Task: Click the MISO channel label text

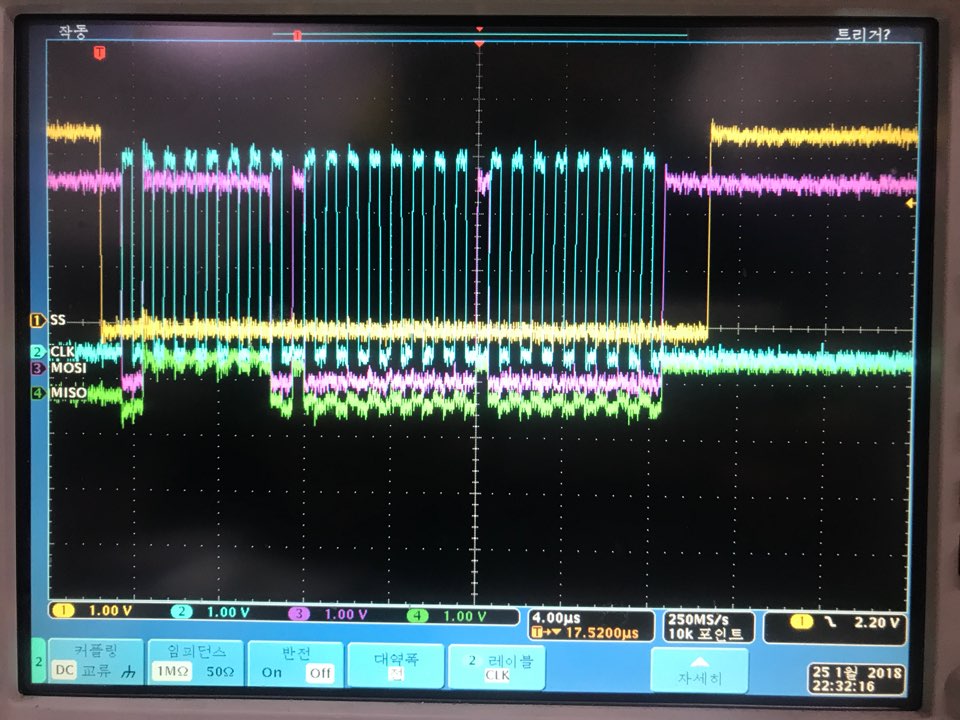Action: pos(68,392)
